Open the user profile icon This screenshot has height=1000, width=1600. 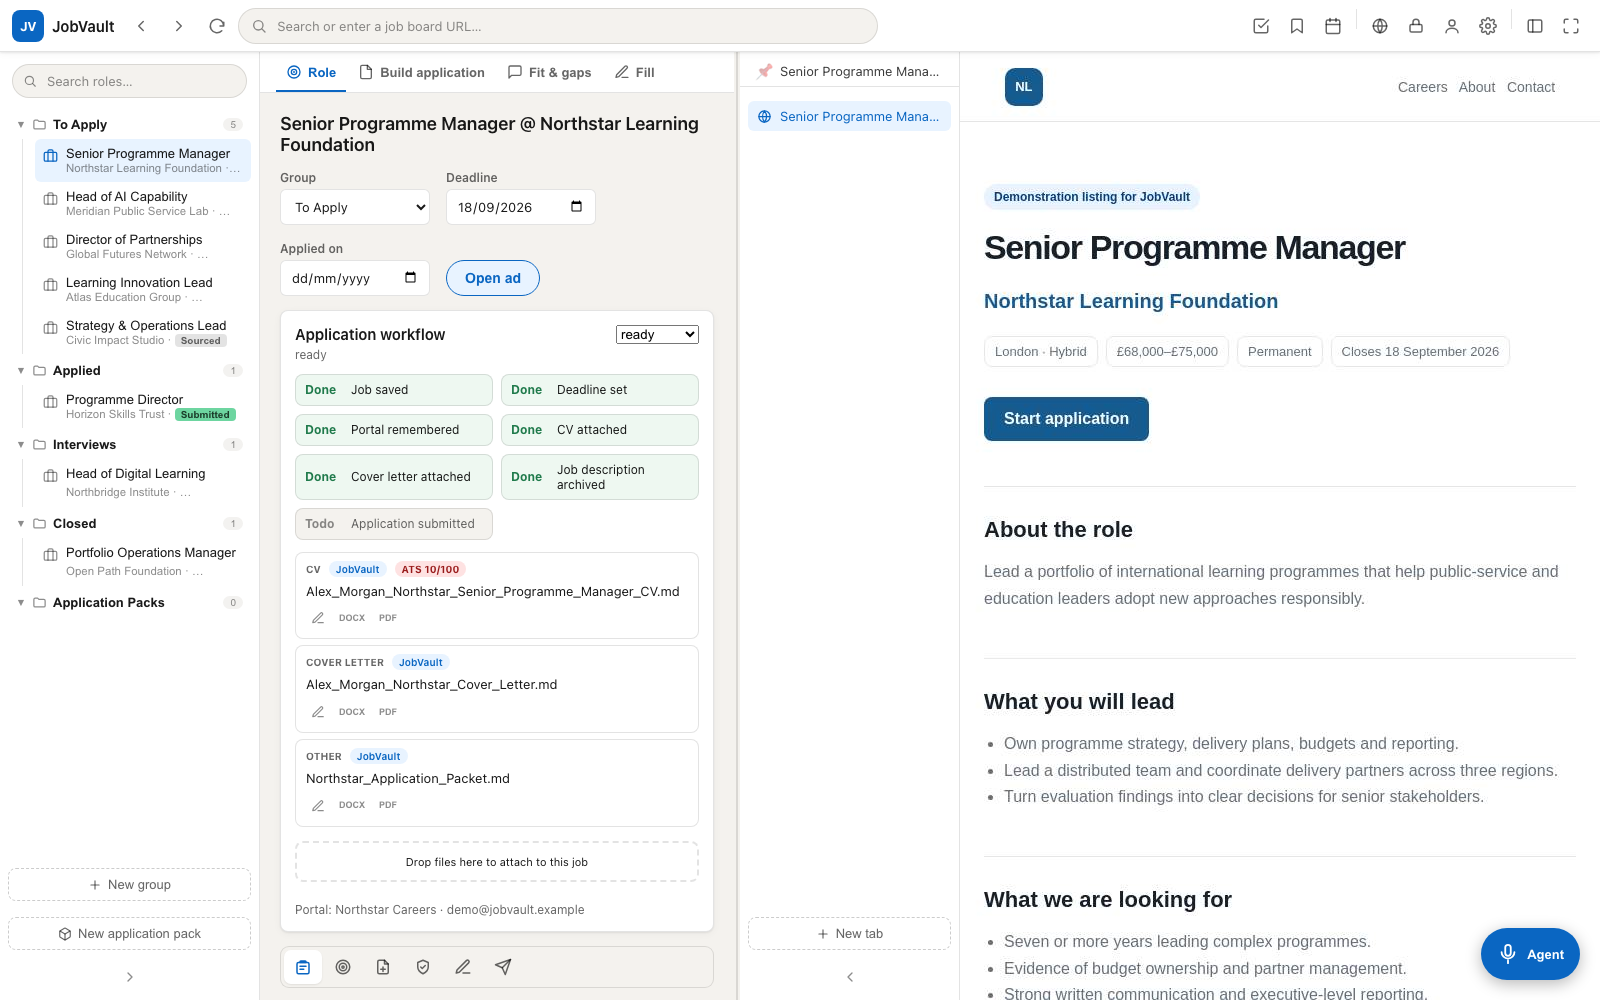1452,26
